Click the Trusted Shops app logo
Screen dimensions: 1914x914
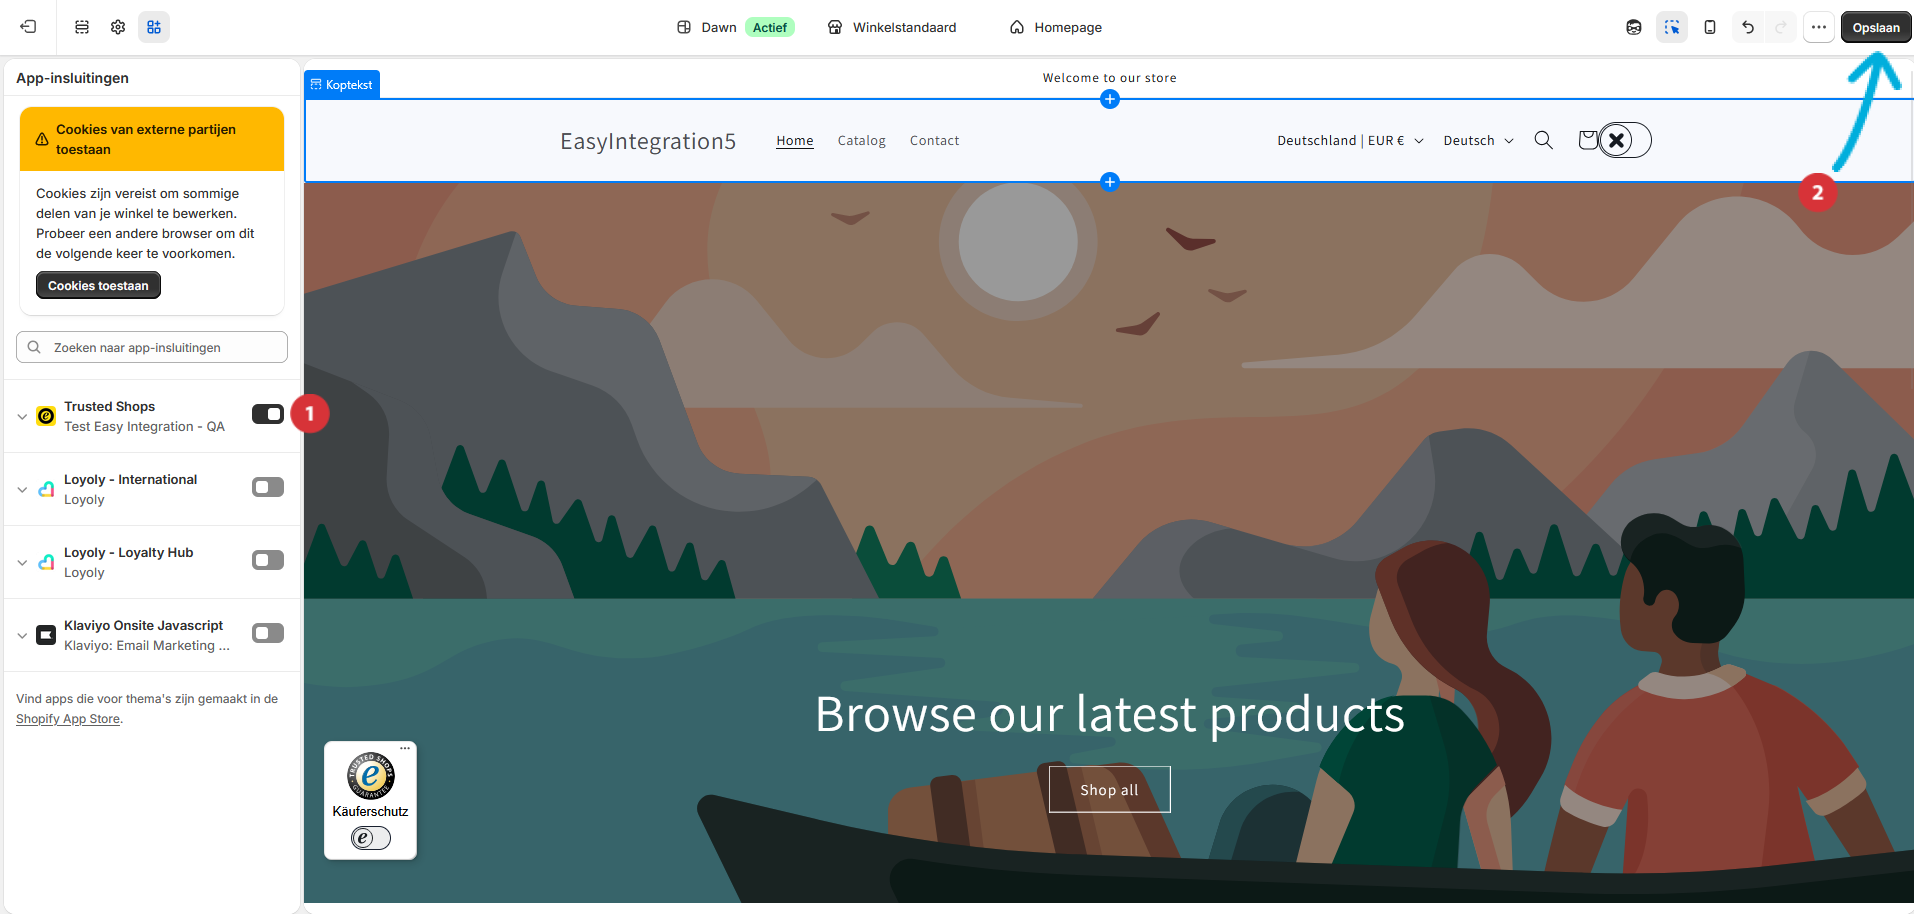tap(46, 416)
